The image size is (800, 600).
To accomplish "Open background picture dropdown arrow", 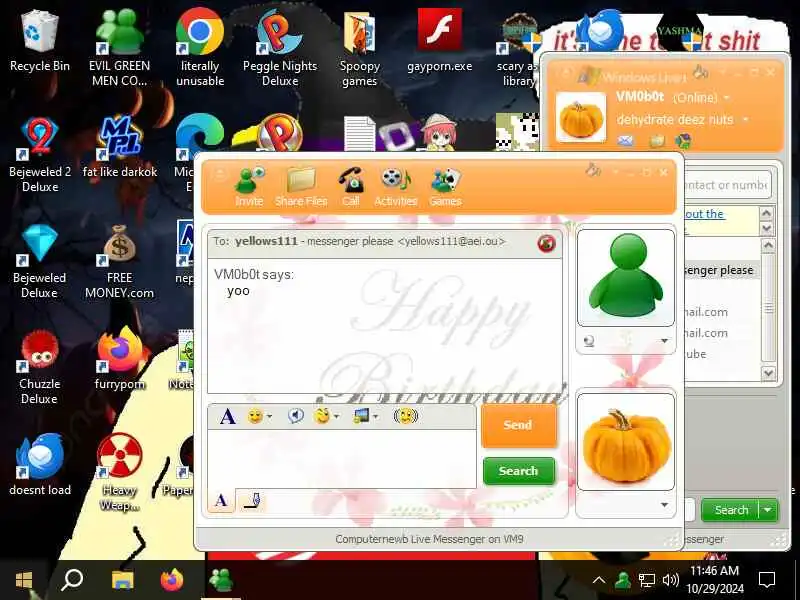I will [x=376, y=417].
